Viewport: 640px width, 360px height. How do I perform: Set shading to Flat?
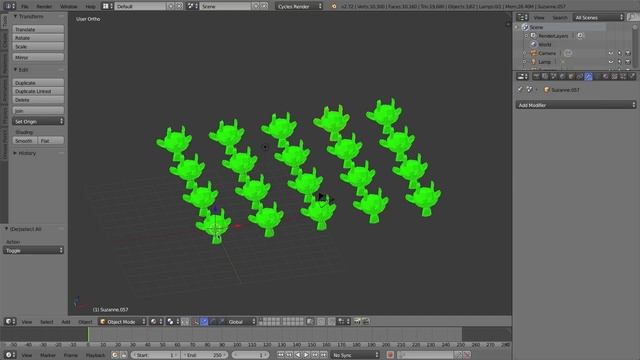51,141
